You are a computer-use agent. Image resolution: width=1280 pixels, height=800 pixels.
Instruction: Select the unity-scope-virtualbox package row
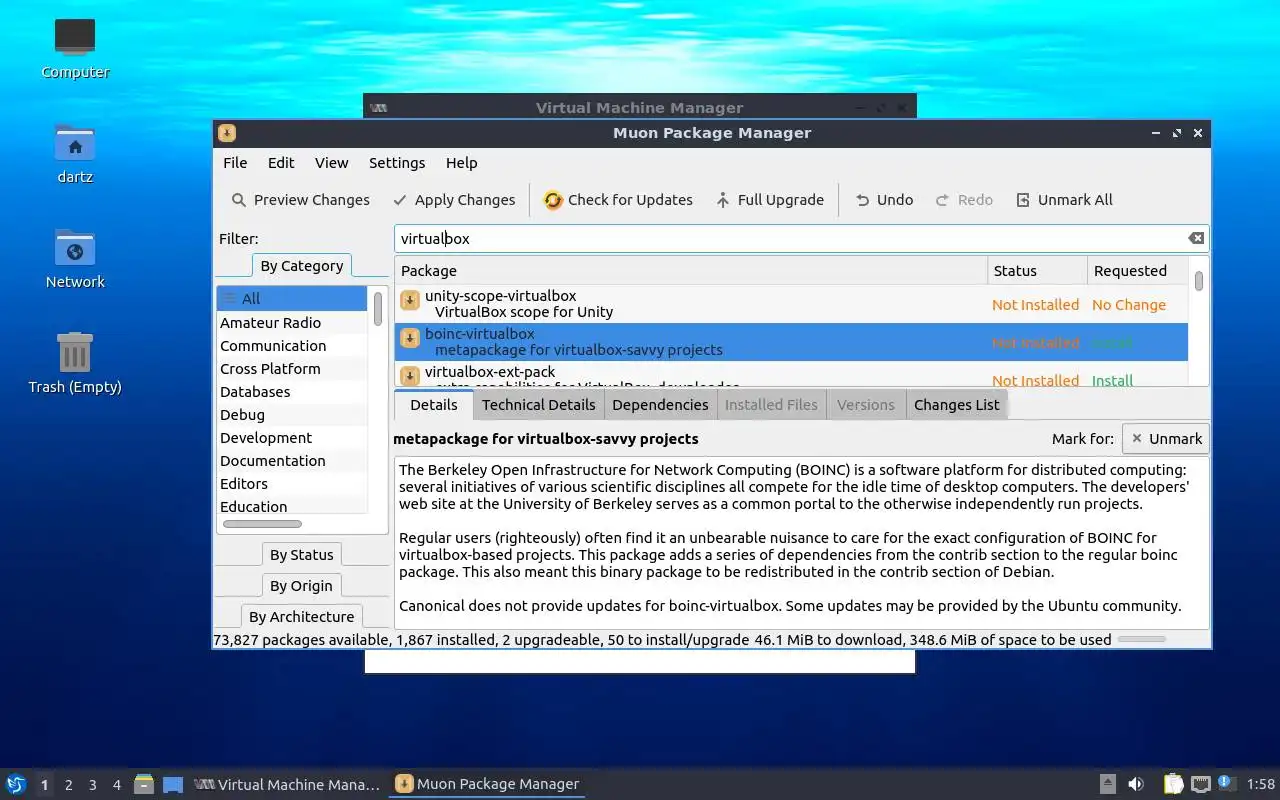click(x=791, y=304)
